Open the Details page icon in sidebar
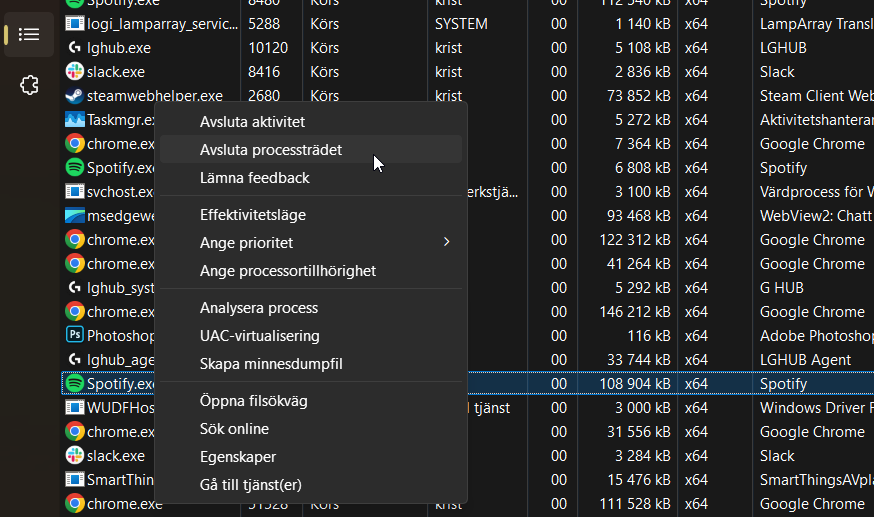Image resolution: width=874 pixels, height=517 pixels. pos(29,35)
